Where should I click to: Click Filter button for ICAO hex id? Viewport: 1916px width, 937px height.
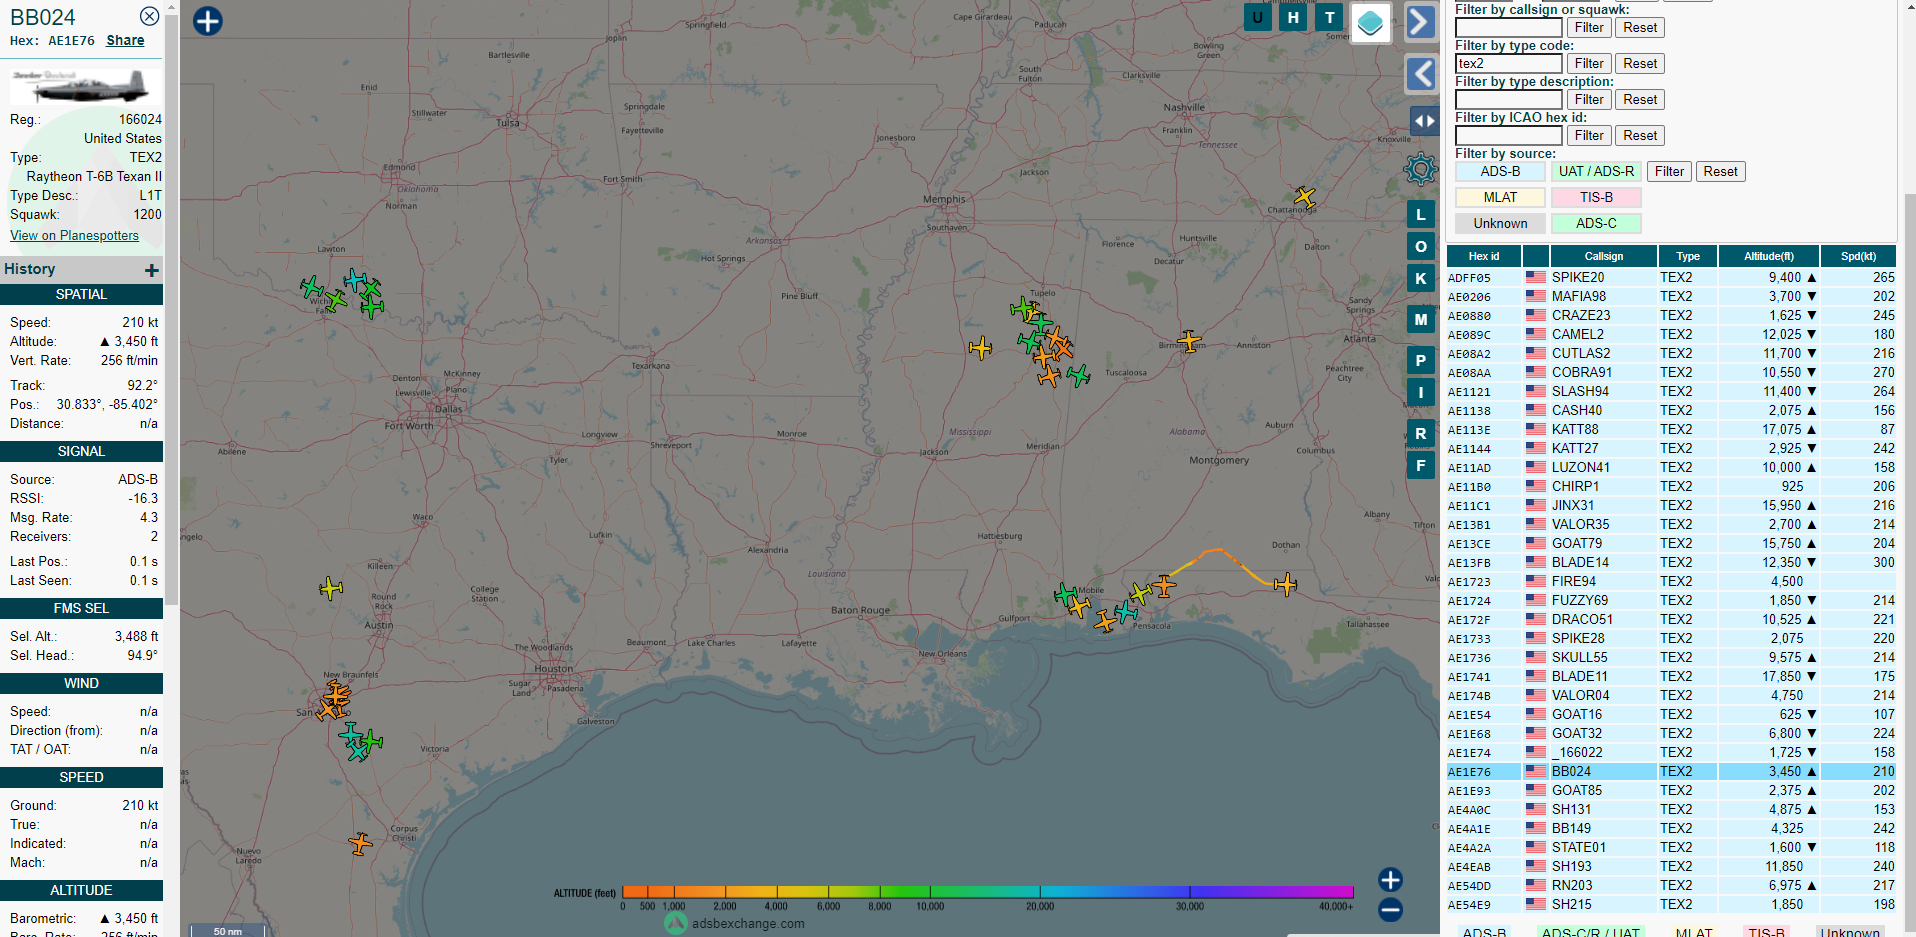click(x=1589, y=136)
